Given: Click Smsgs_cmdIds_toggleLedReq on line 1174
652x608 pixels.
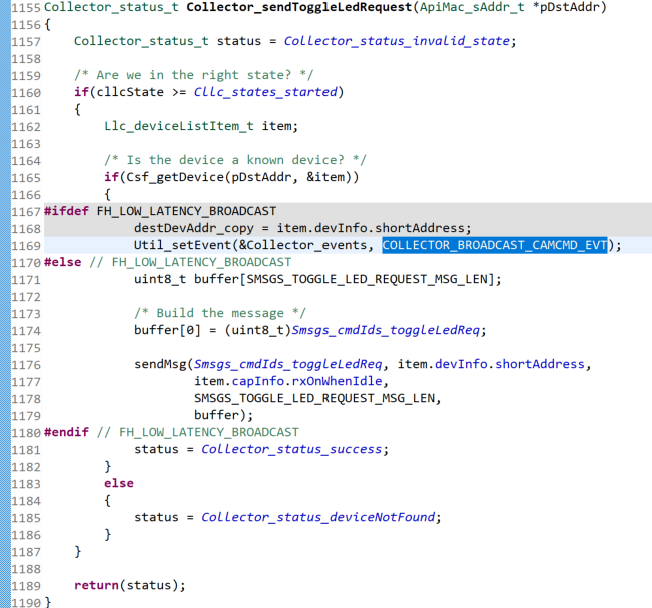Looking at the screenshot, I should (385, 330).
